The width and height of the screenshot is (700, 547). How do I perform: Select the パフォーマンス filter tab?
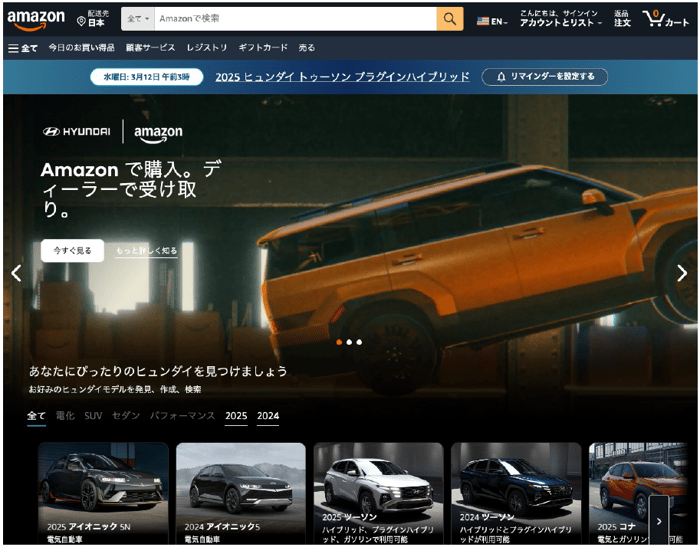pyautogui.click(x=182, y=416)
